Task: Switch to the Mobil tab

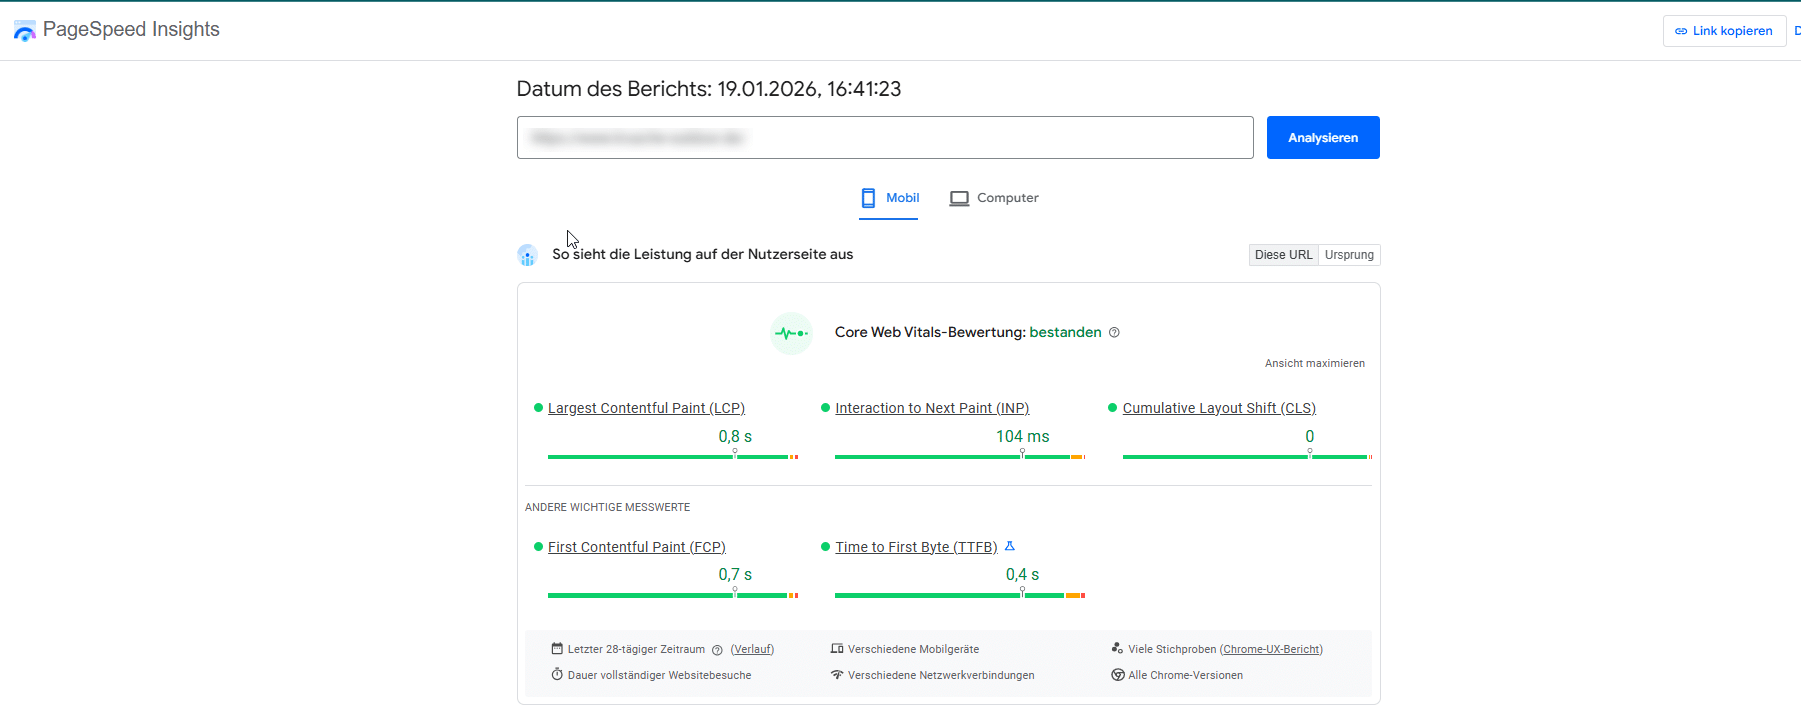Action: [889, 198]
